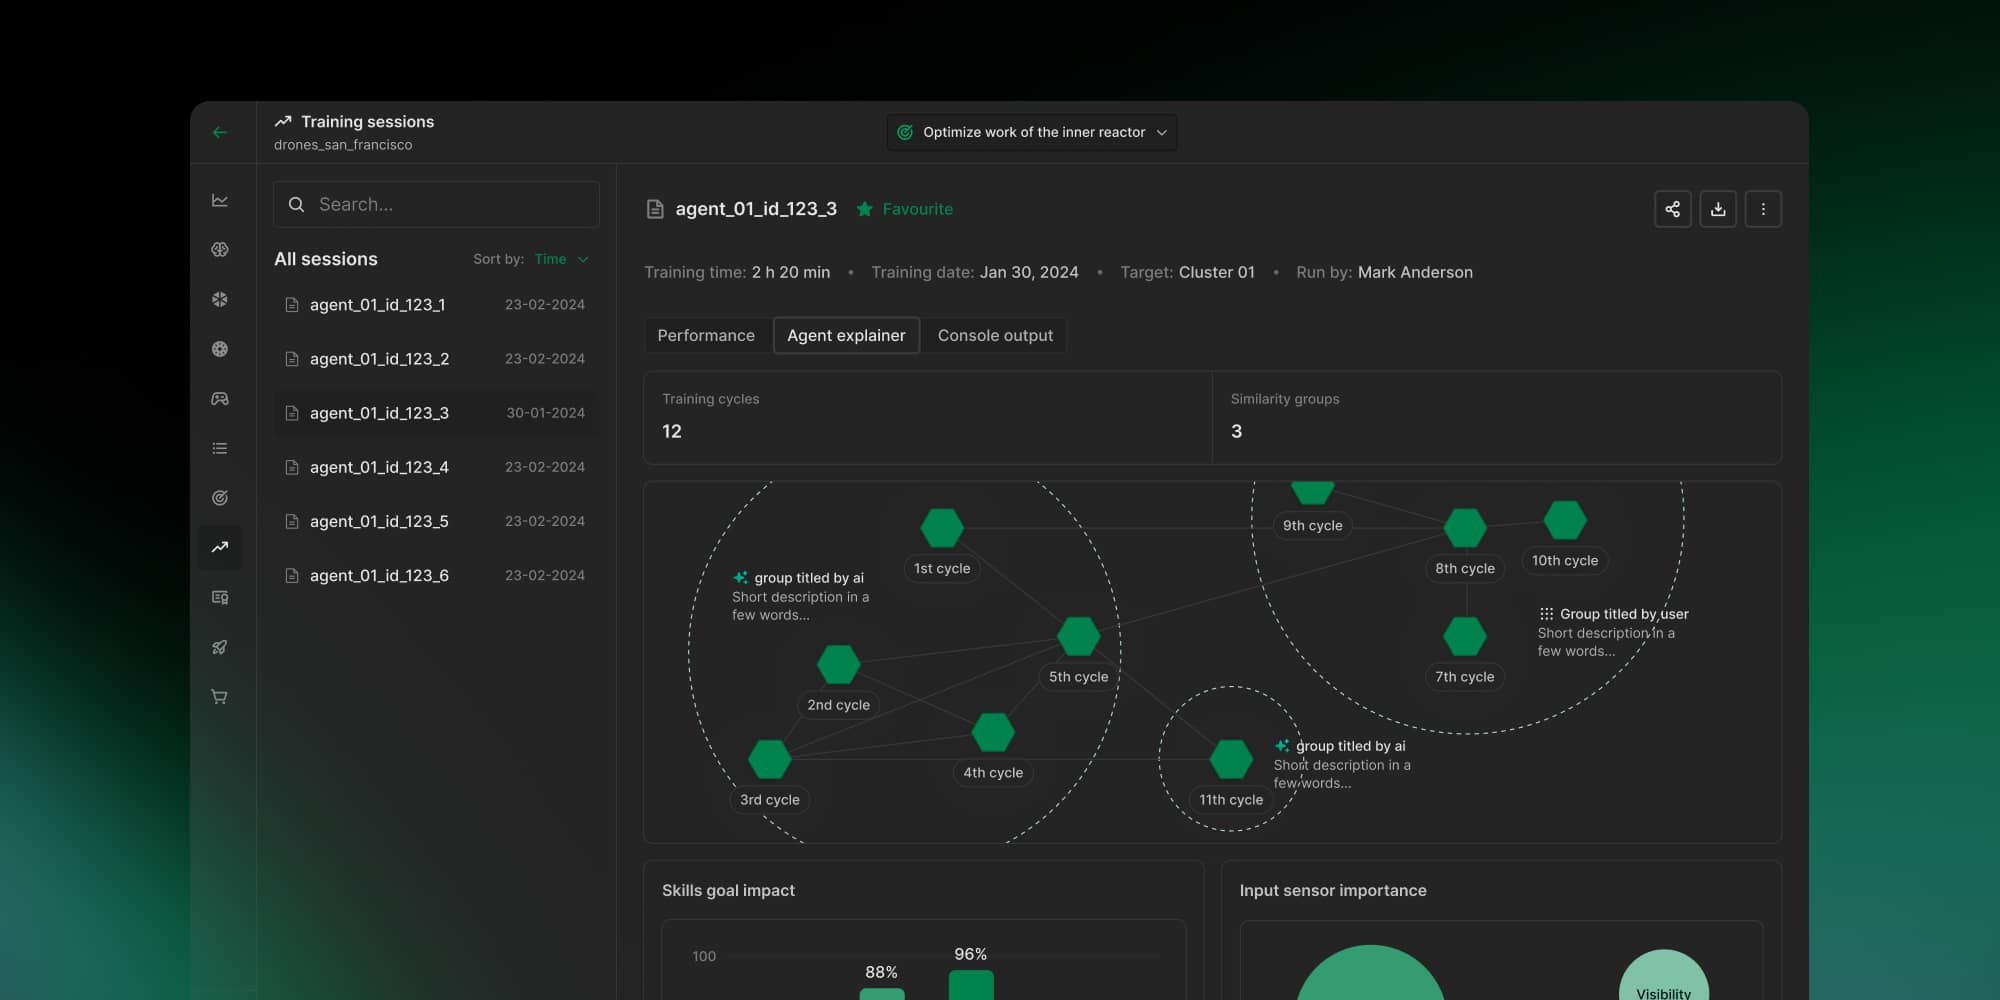
Task: Click the back arrow icon
Action: [x=220, y=132]
